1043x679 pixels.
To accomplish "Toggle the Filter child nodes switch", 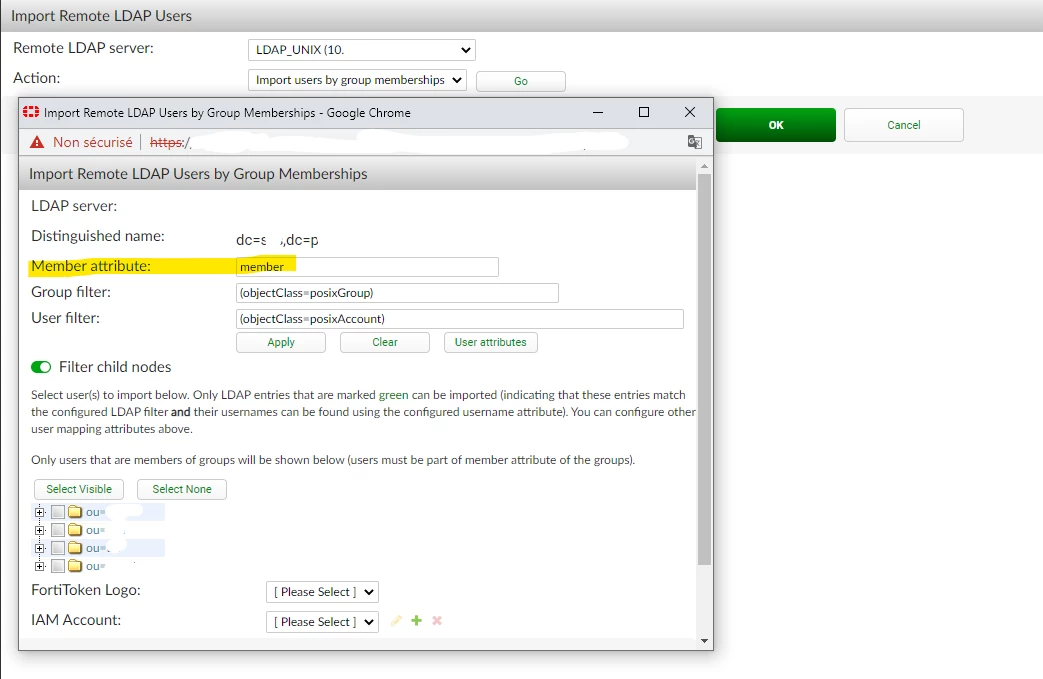I will (x=41, y=367).
